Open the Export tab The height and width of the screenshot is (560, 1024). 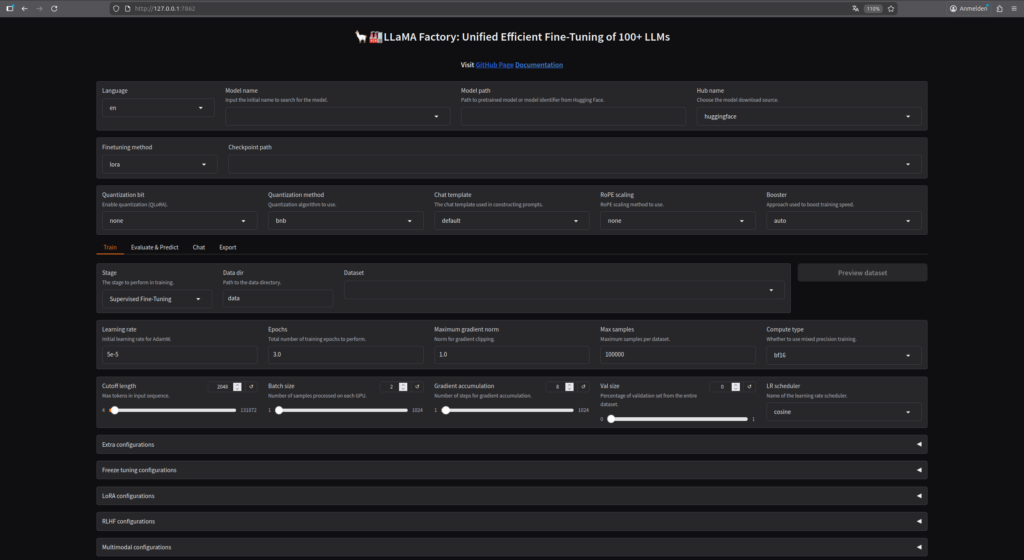pyautogui.click(x=228, y=247)
